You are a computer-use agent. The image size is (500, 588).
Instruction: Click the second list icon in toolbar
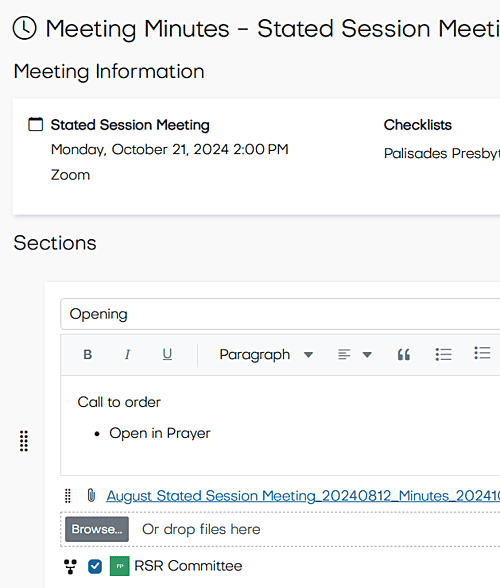coord(482,353)
